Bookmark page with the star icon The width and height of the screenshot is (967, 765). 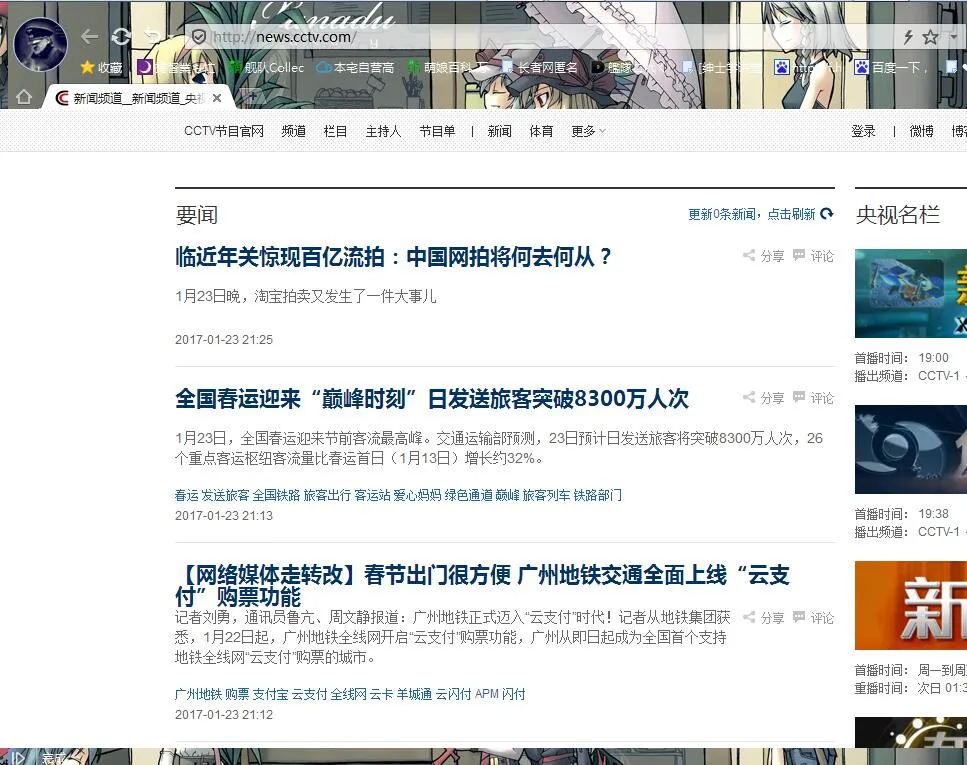tap(930, 37)
